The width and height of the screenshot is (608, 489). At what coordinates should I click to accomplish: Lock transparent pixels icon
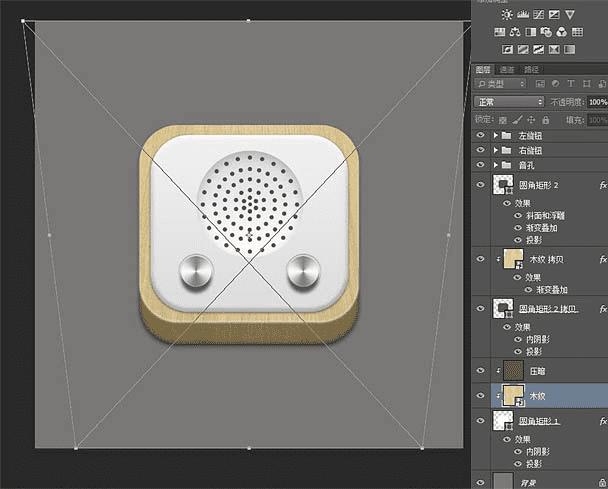point(503,120)
